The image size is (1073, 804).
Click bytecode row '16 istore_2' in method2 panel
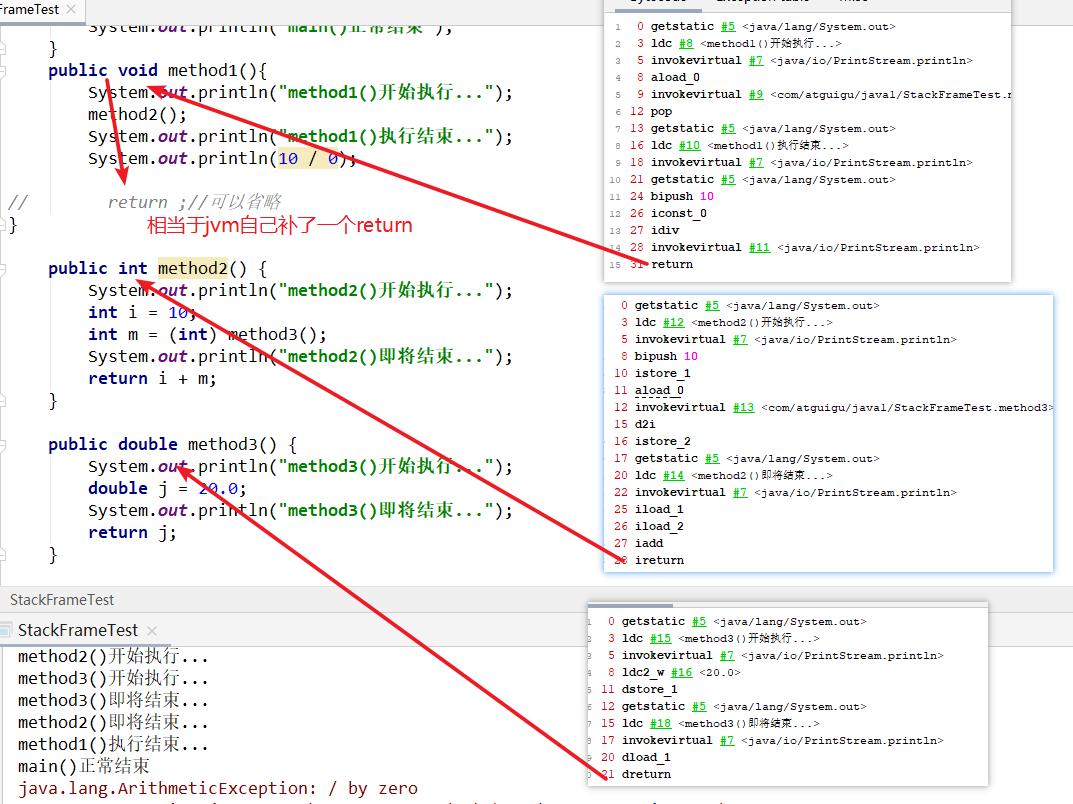(x=652, y=441)
